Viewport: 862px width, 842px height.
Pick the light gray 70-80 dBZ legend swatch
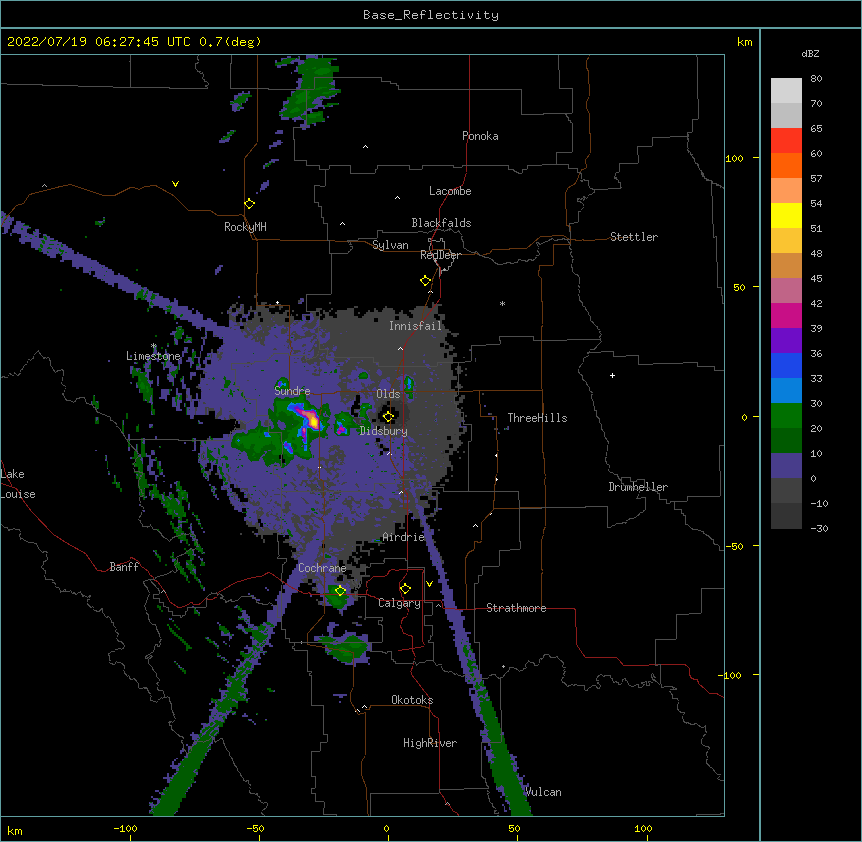pyautogui.click(x=786, y=90)
